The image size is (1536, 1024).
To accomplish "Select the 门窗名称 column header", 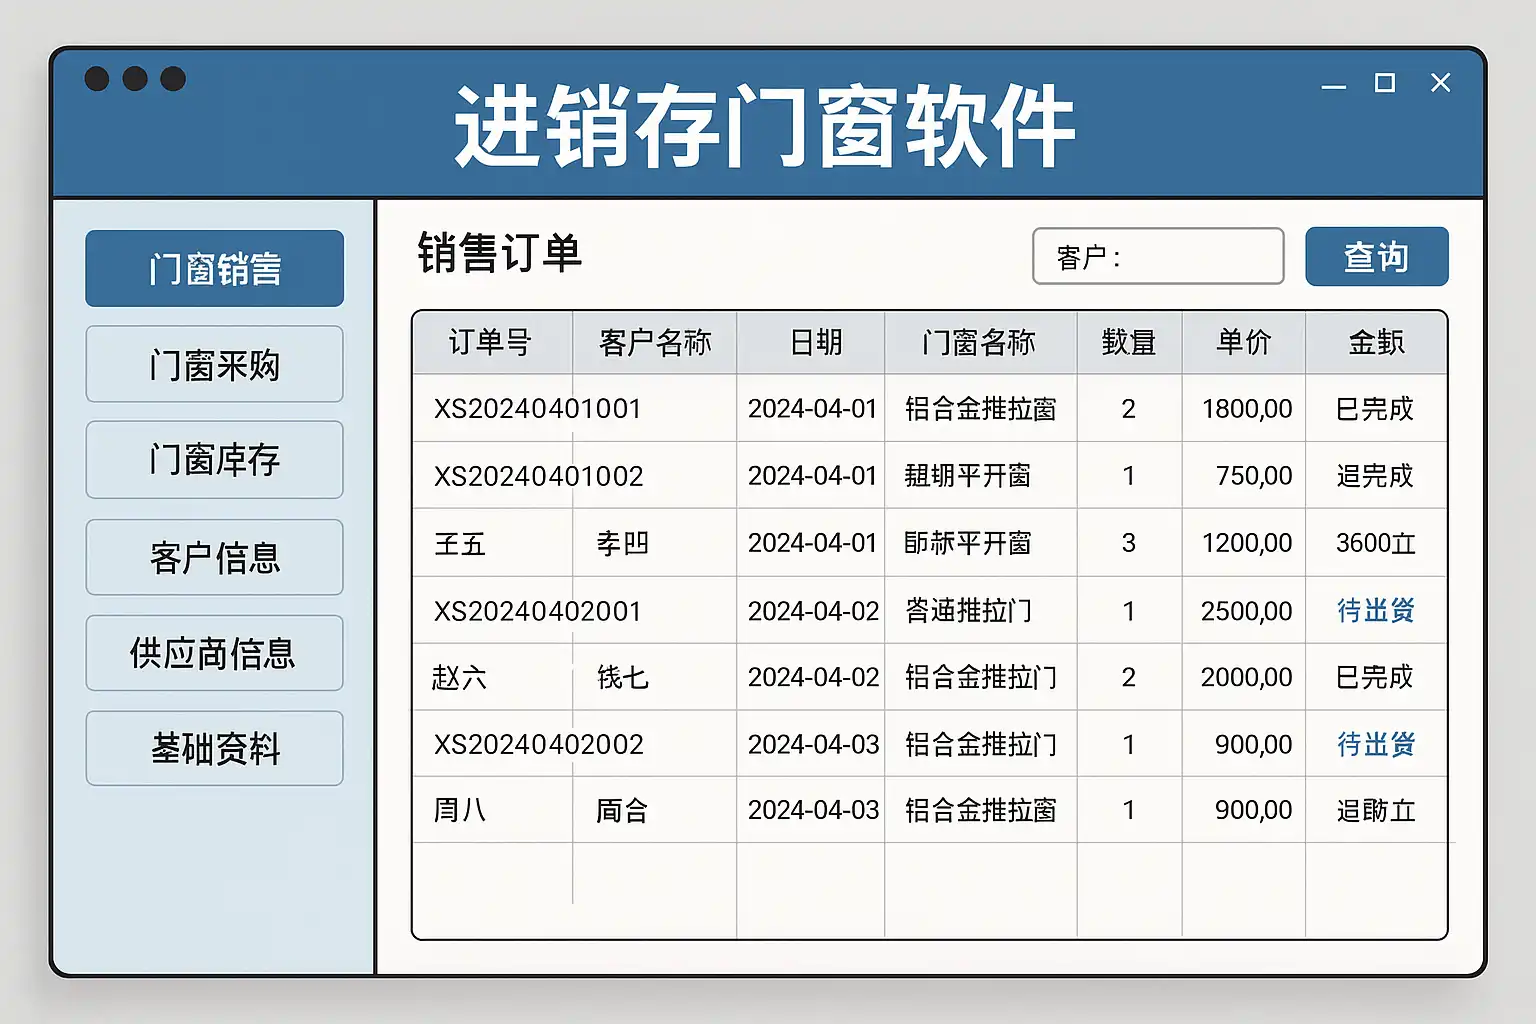I will (979, 343).
